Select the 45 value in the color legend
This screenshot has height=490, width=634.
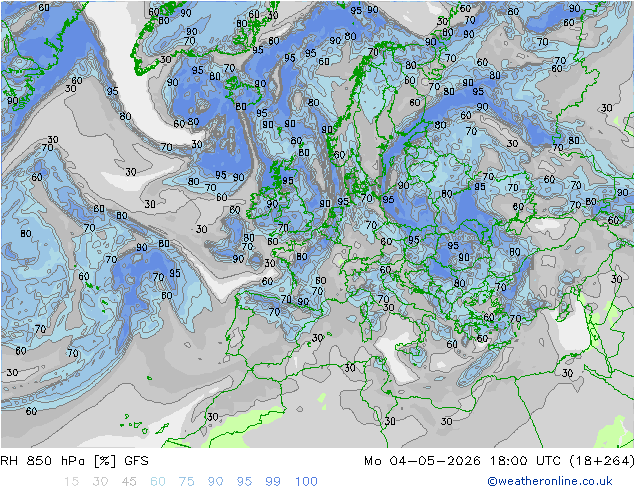point(129,481)
